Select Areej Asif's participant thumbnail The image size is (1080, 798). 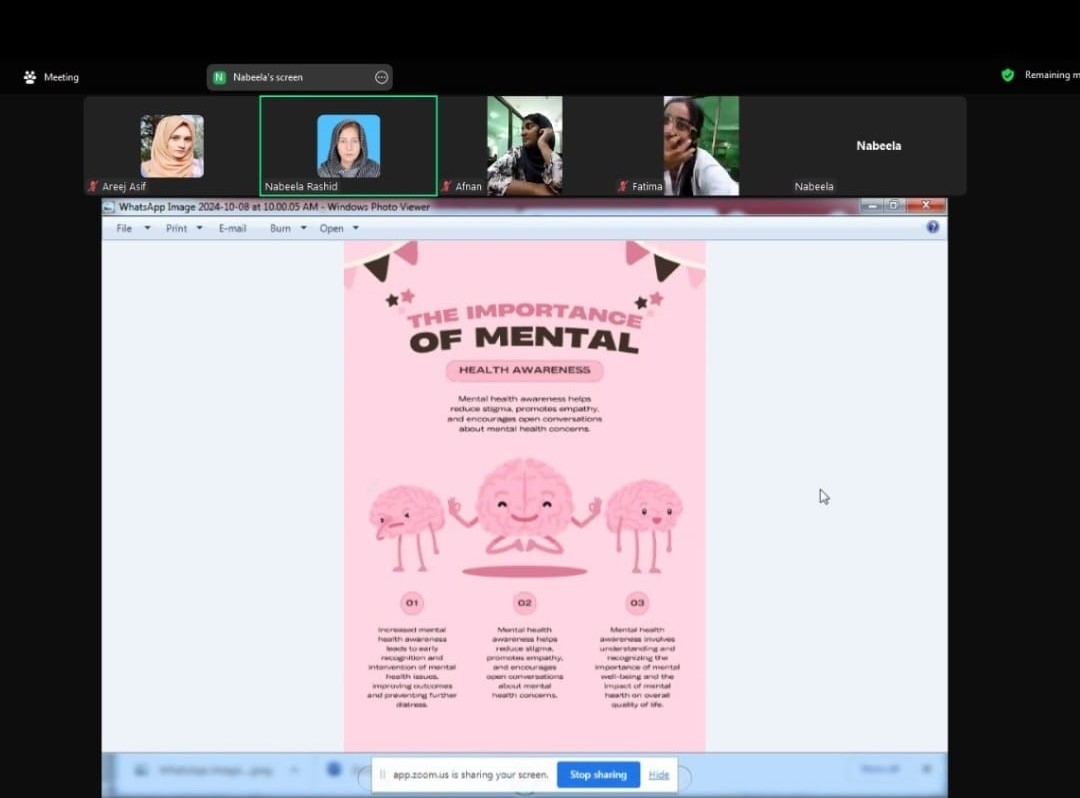(x=172, y=146)
